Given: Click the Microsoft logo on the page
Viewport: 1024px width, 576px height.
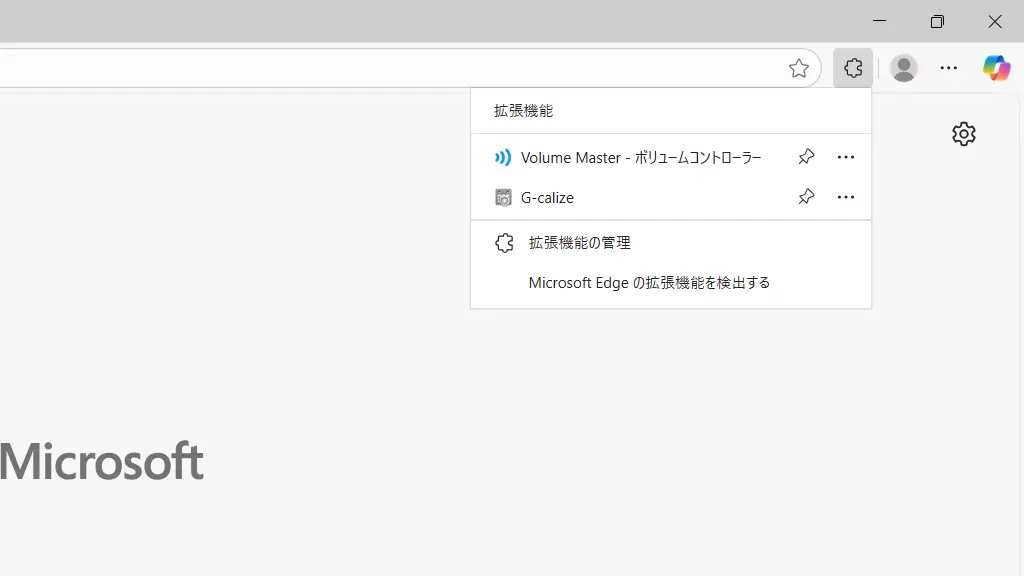Looking at the screenshot, I should coord(102,461).
